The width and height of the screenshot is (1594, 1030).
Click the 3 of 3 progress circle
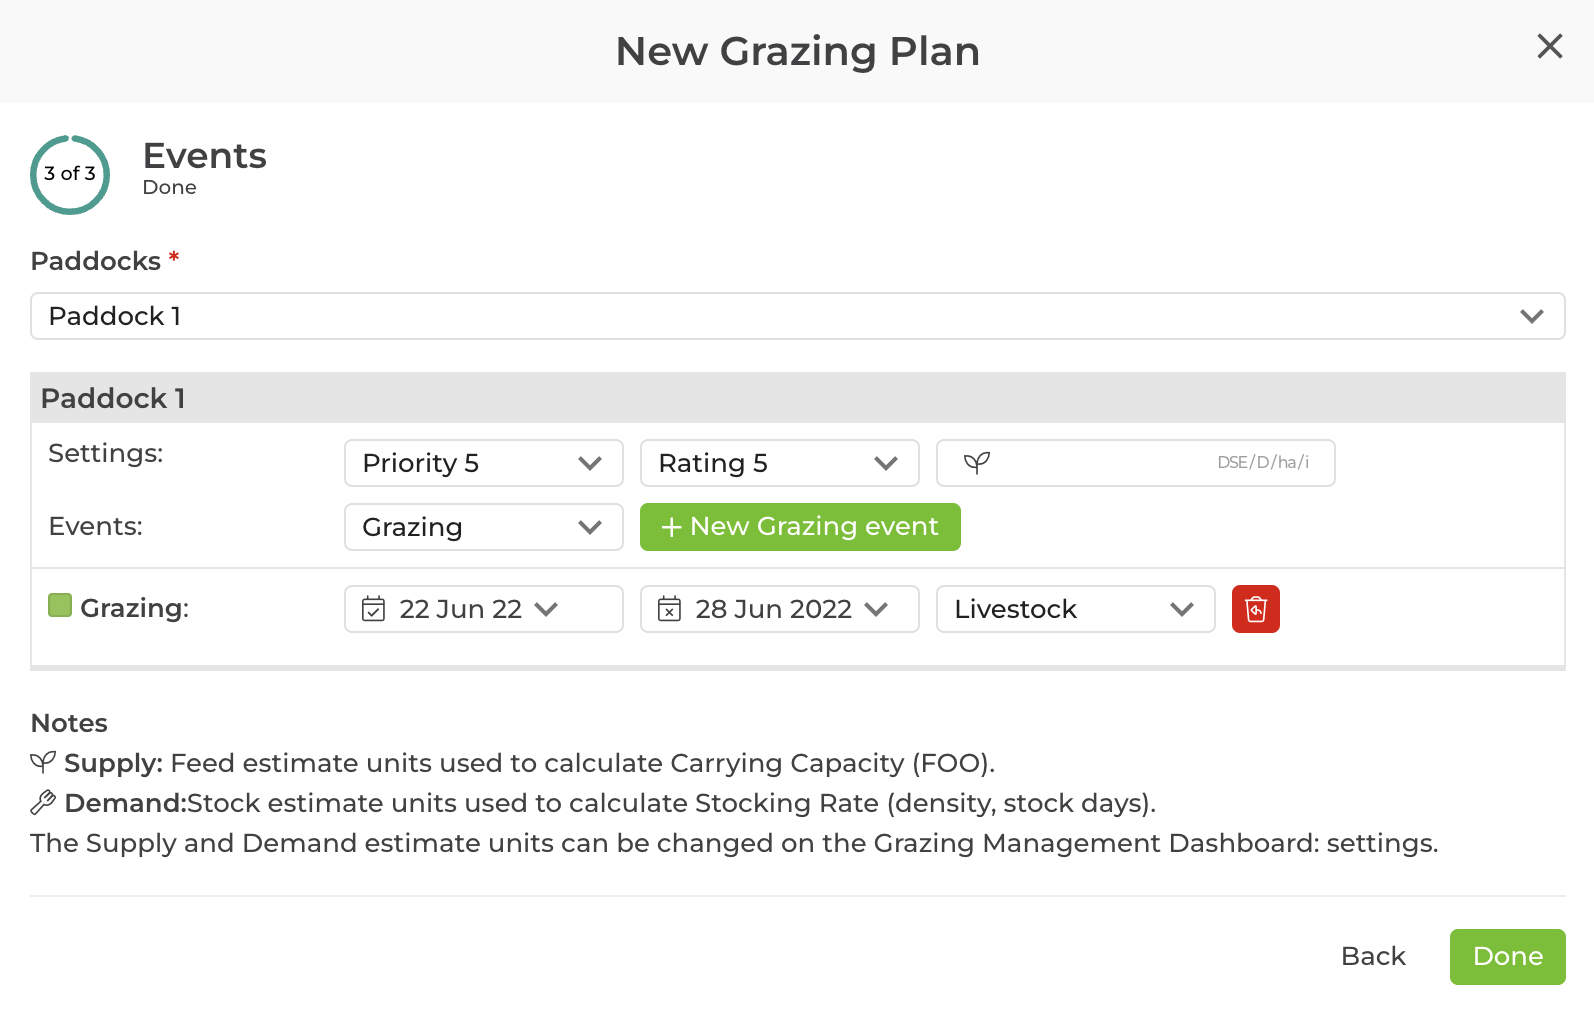coord(69,175)
